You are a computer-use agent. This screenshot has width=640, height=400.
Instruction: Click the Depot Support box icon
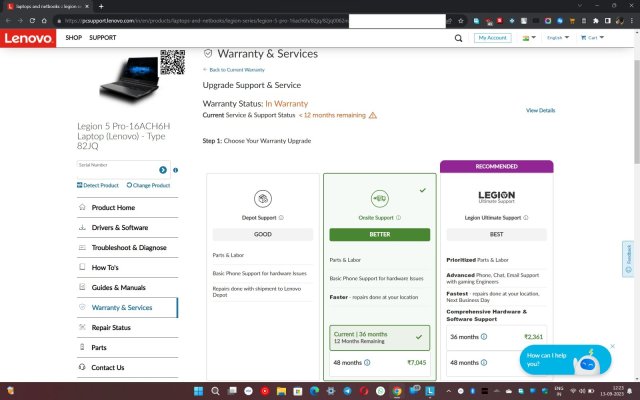coord(262,199)
